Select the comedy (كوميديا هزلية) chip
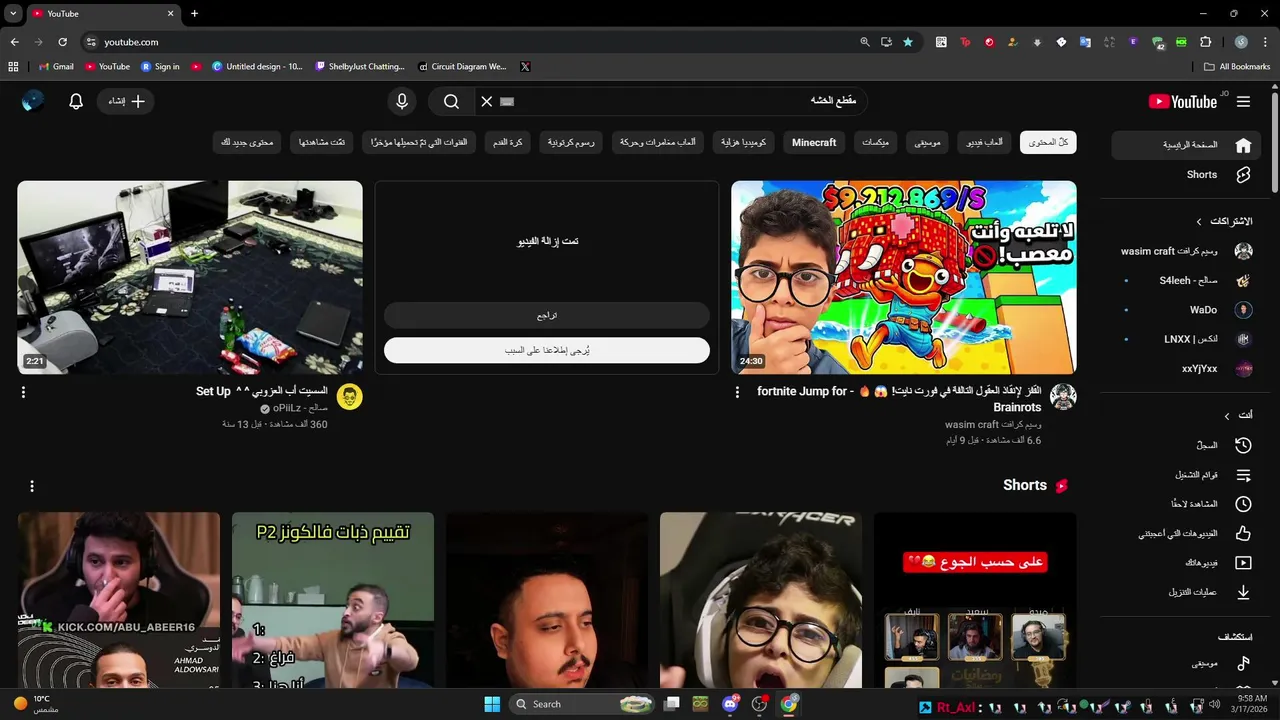The width and height of the screenshot is (1280, 720). click(744, 143)
